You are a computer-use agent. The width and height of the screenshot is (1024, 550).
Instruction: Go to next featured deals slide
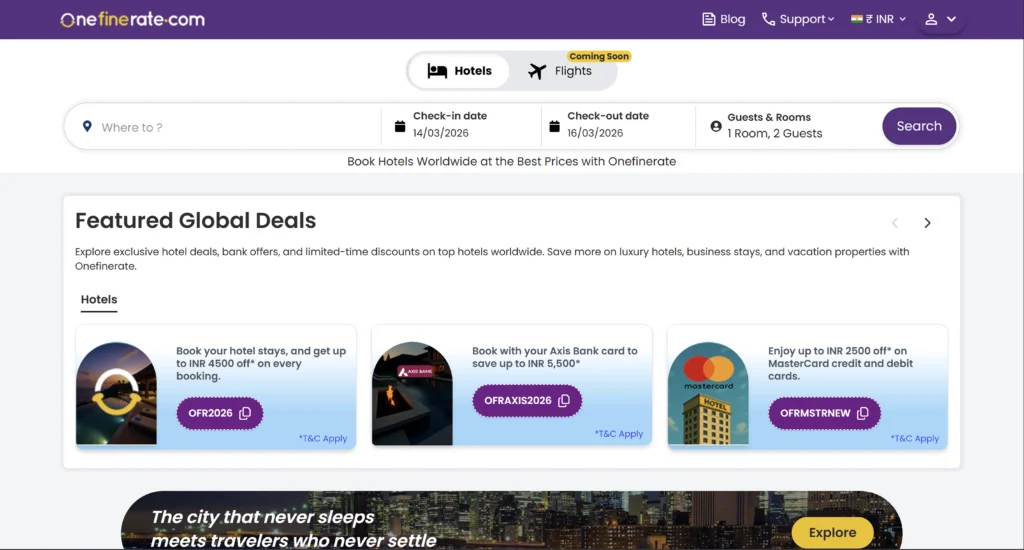[927, 223]
